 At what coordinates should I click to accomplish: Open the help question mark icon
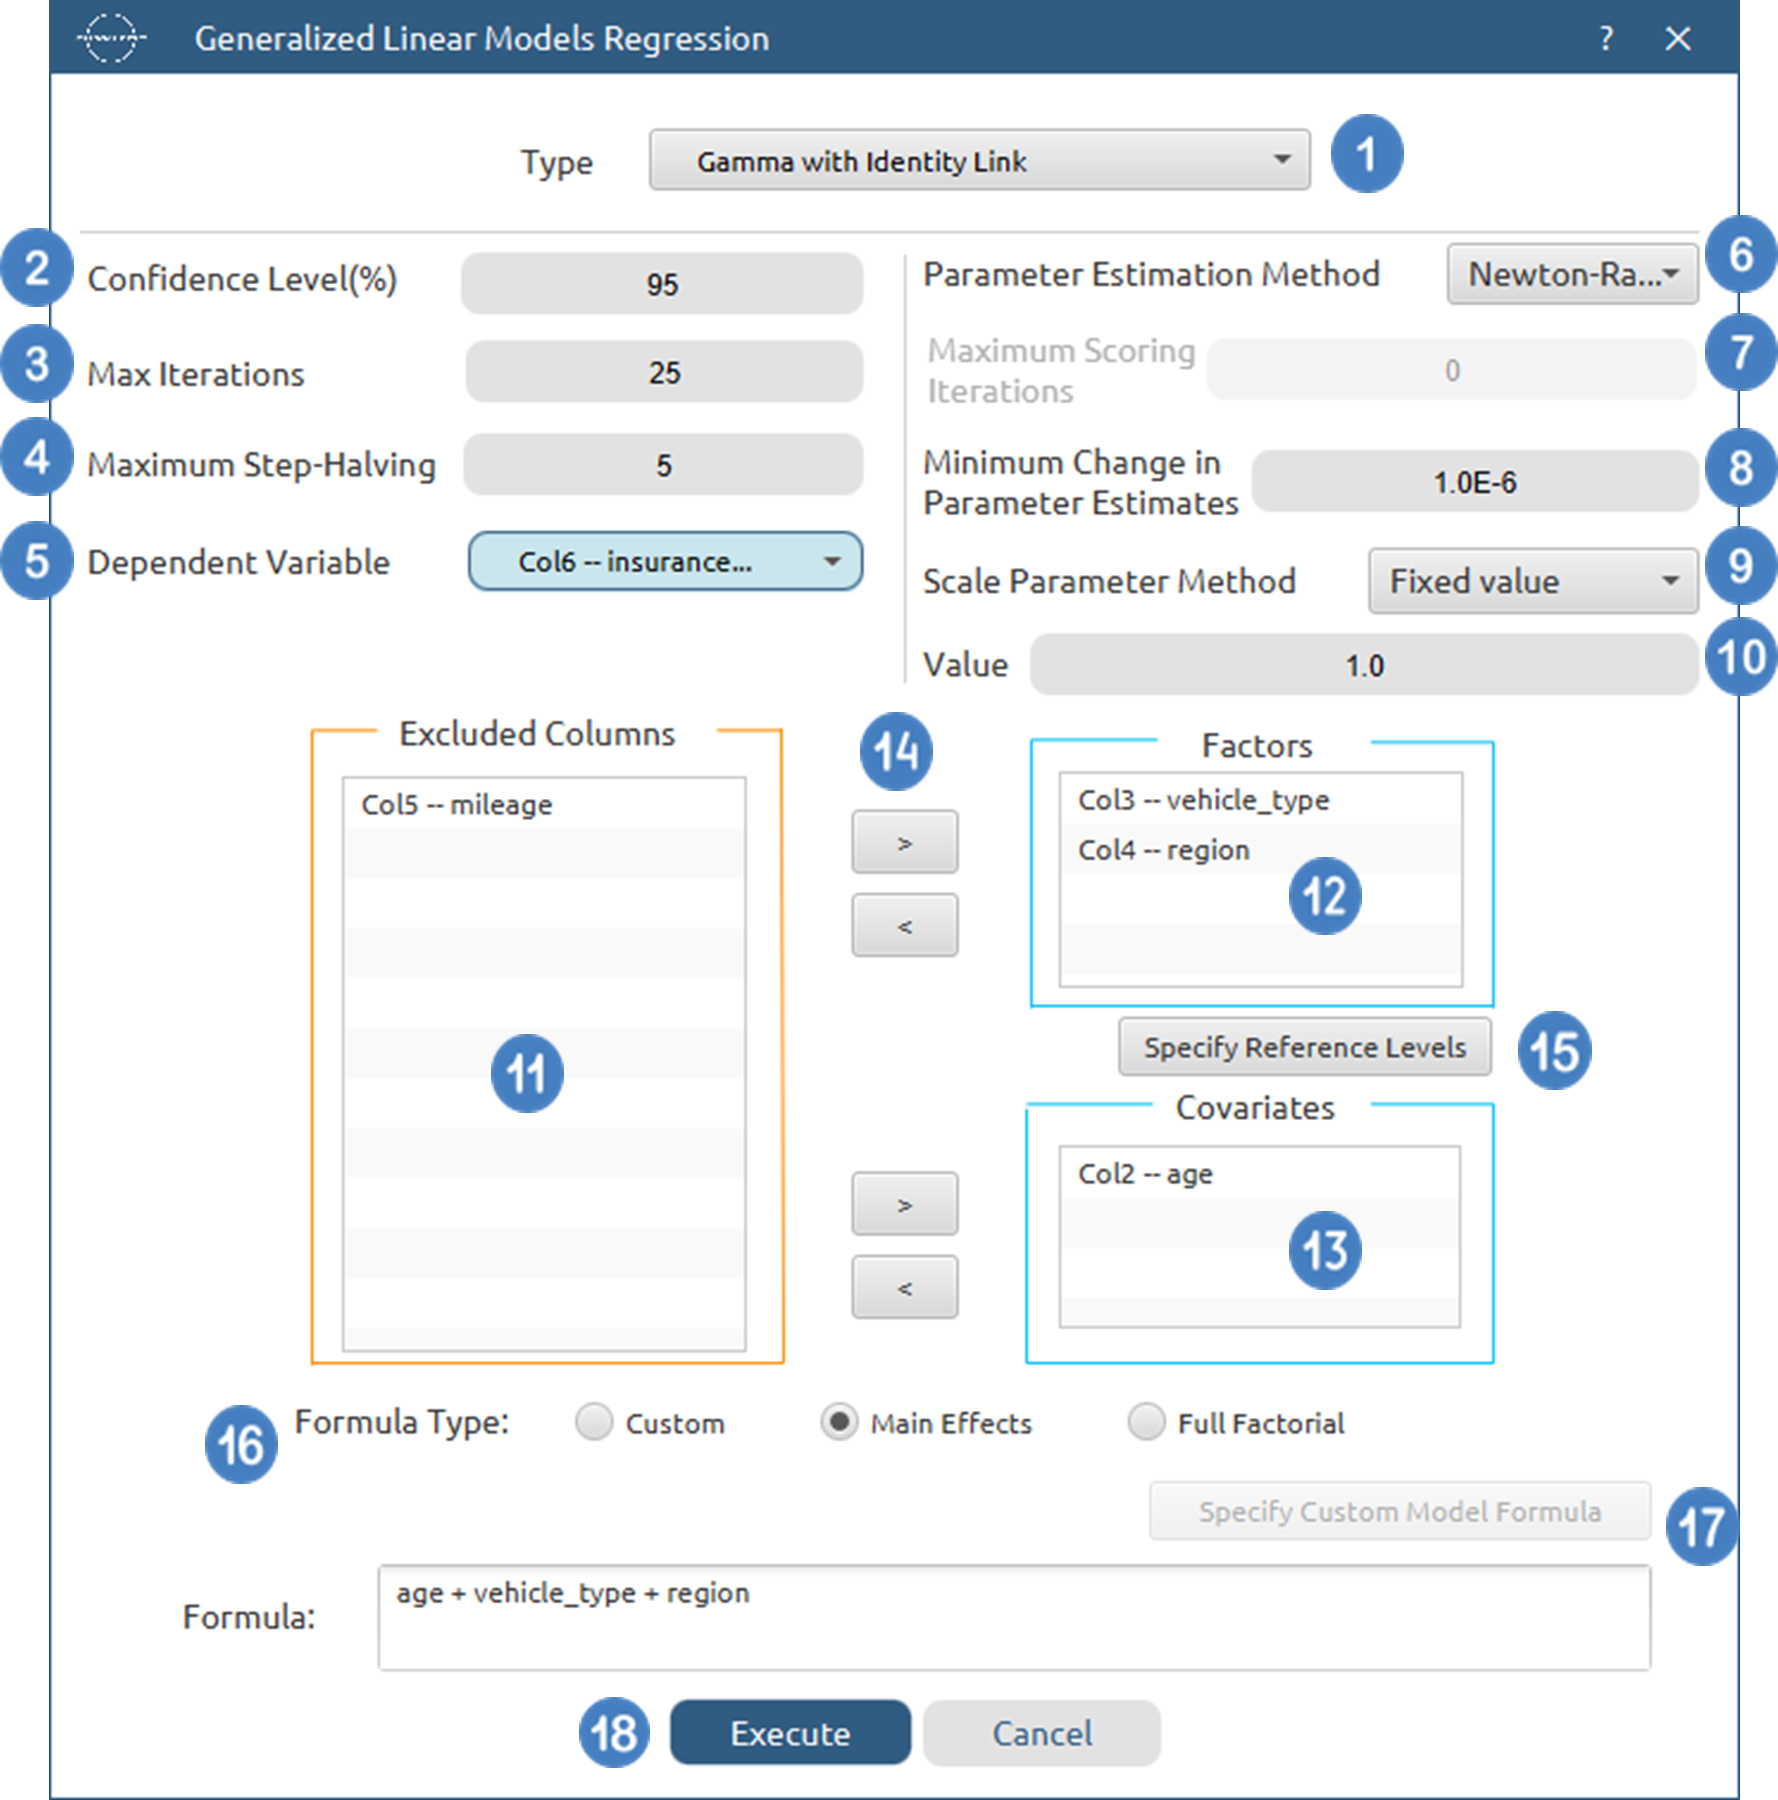click(x=1606, y=39)
